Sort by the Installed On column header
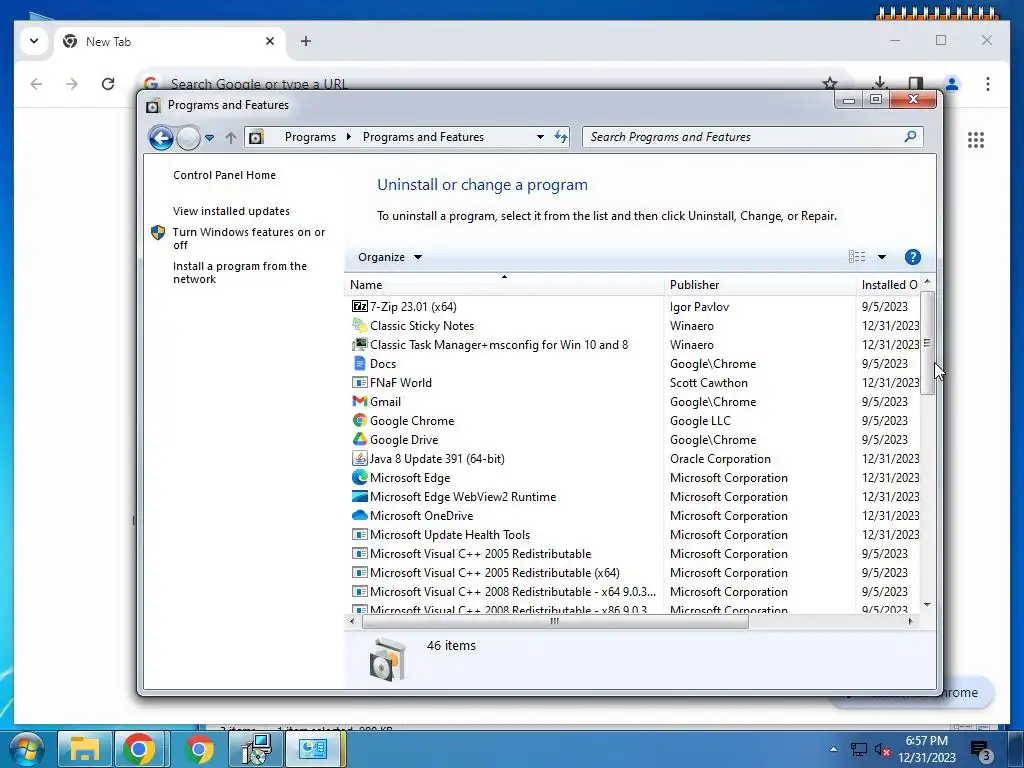The width and height of the screenshot is (1024, 768). (888, 285)
